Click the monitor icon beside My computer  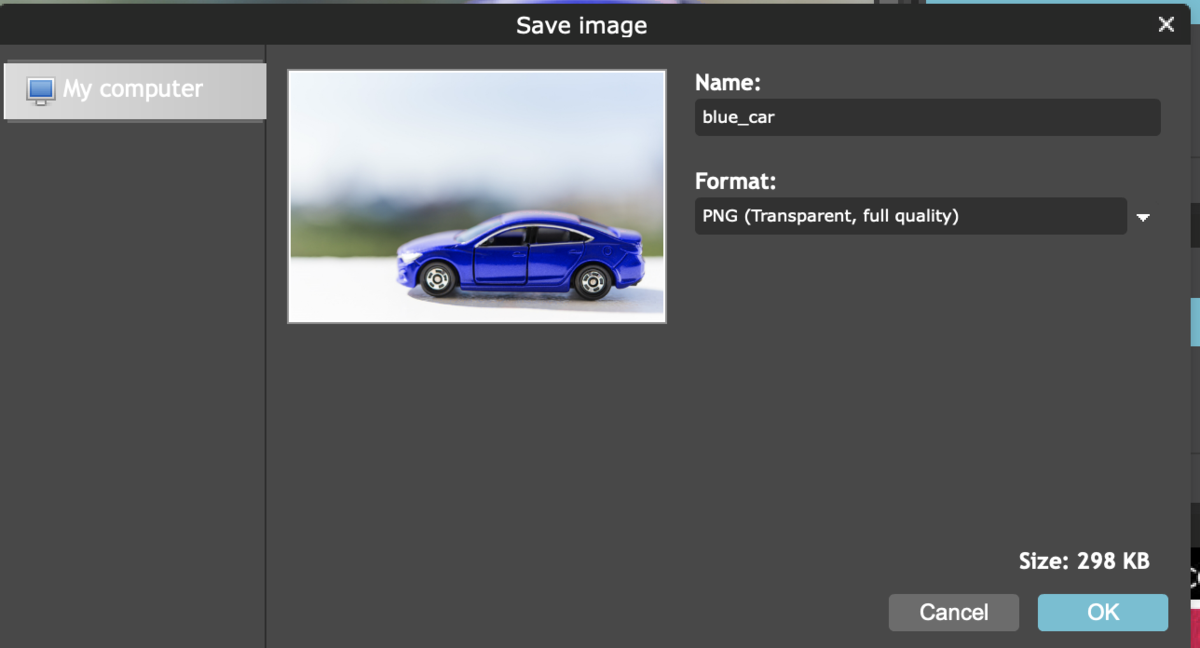point(41,91)
